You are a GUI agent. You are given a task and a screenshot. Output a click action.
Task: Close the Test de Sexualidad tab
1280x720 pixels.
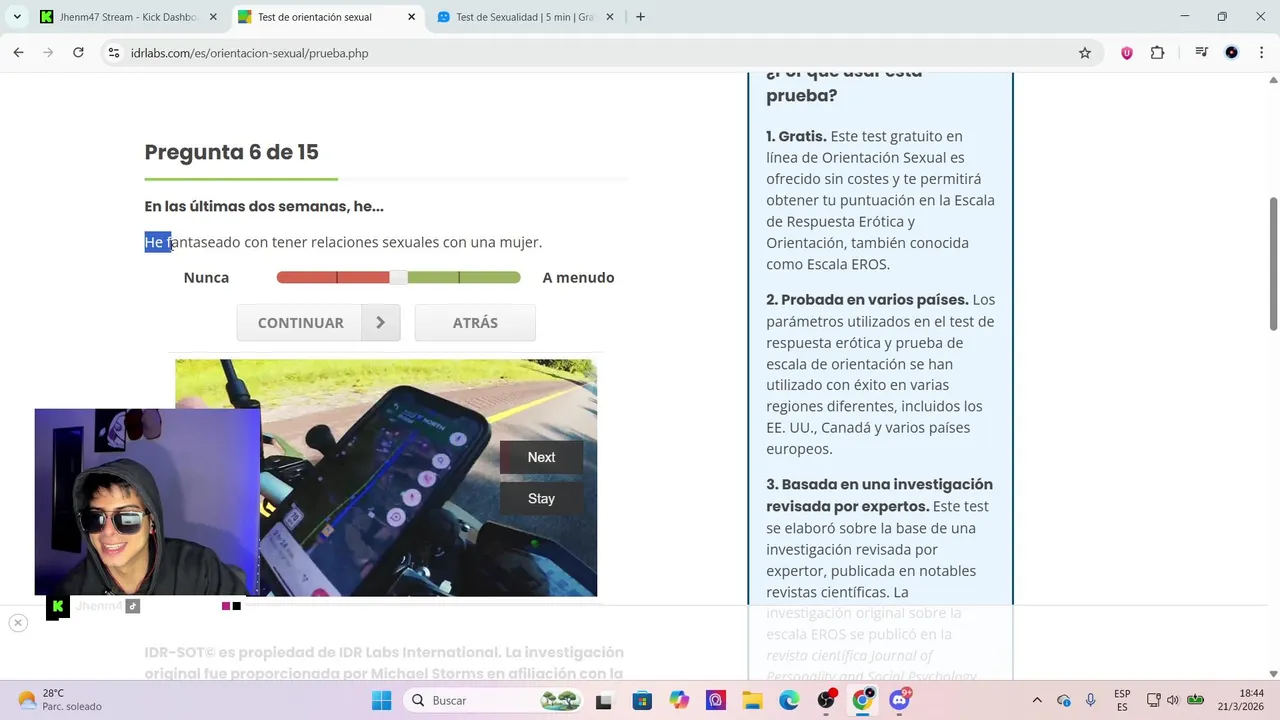point(610,17)
